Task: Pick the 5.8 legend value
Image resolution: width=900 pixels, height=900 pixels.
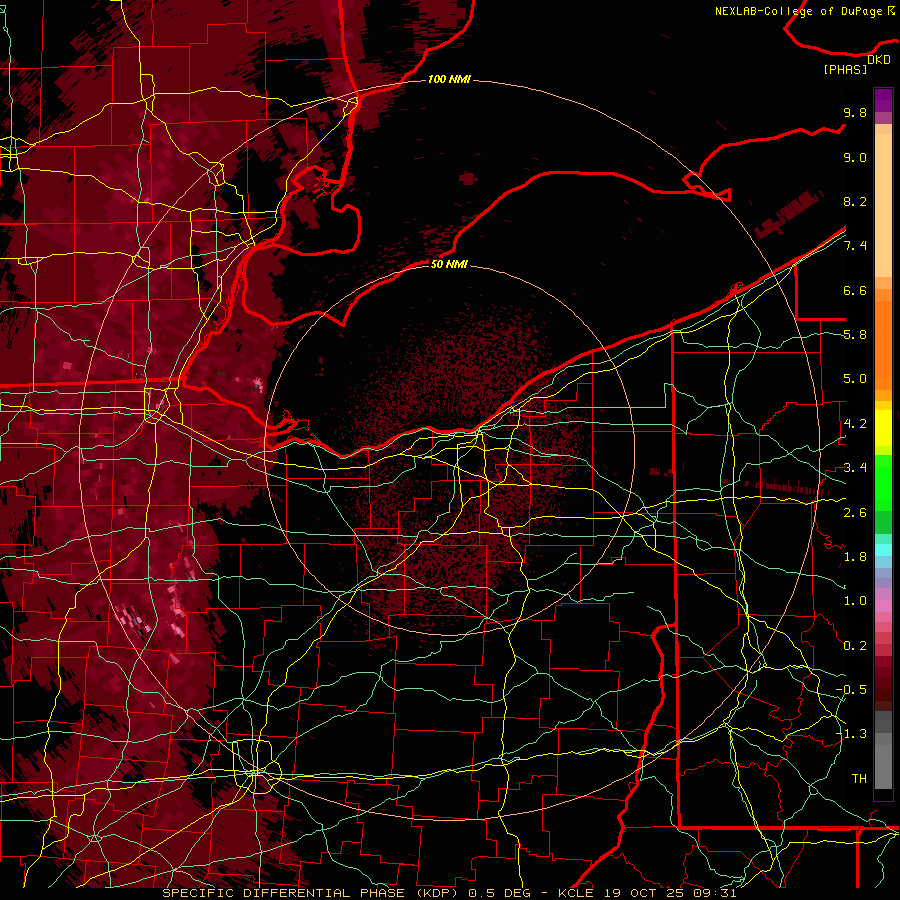Action: point(855,335)
